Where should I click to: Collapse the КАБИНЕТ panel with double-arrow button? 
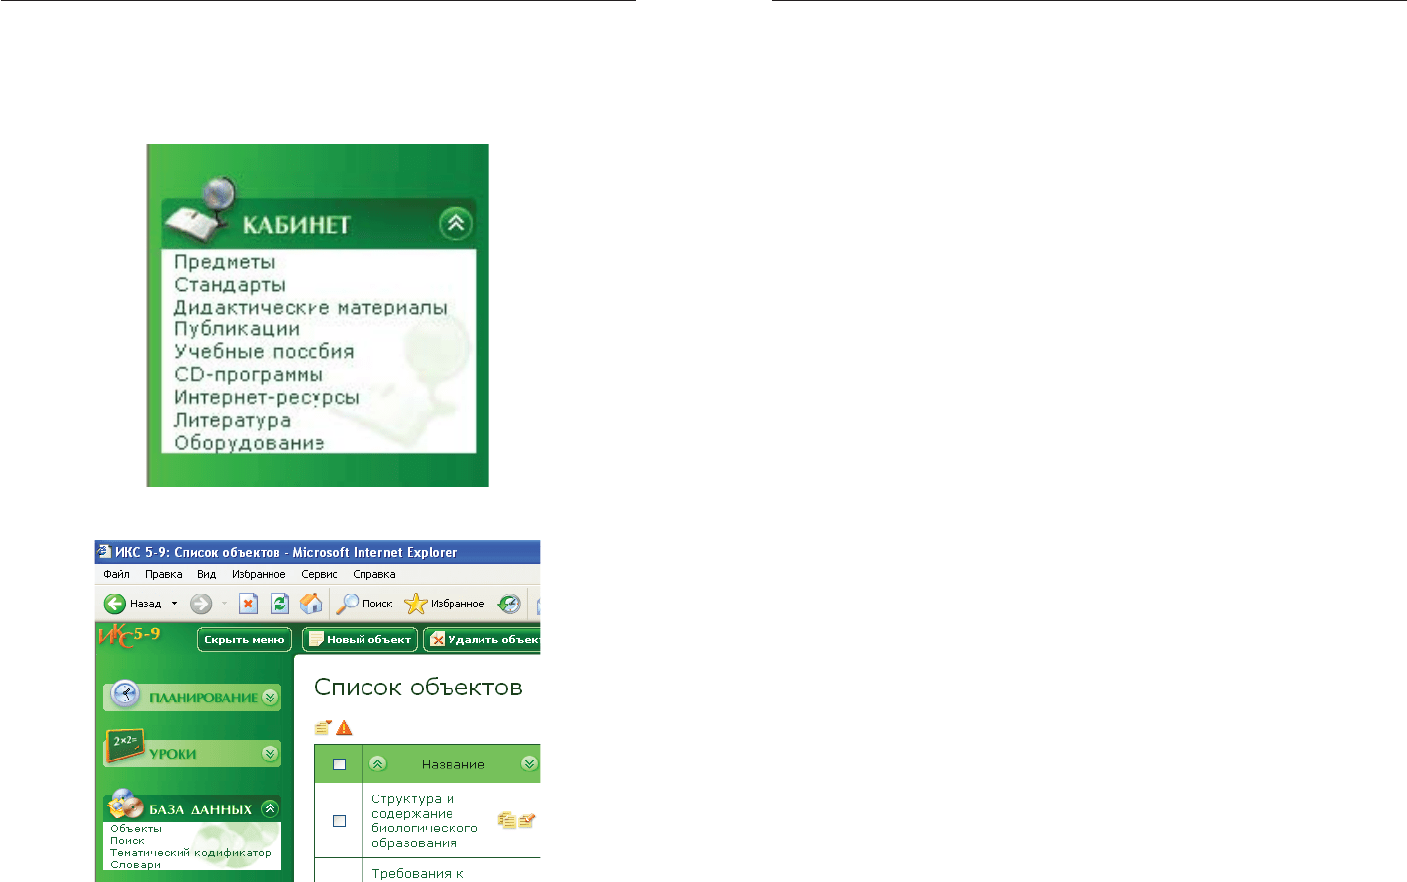click(x=456, y=223)
